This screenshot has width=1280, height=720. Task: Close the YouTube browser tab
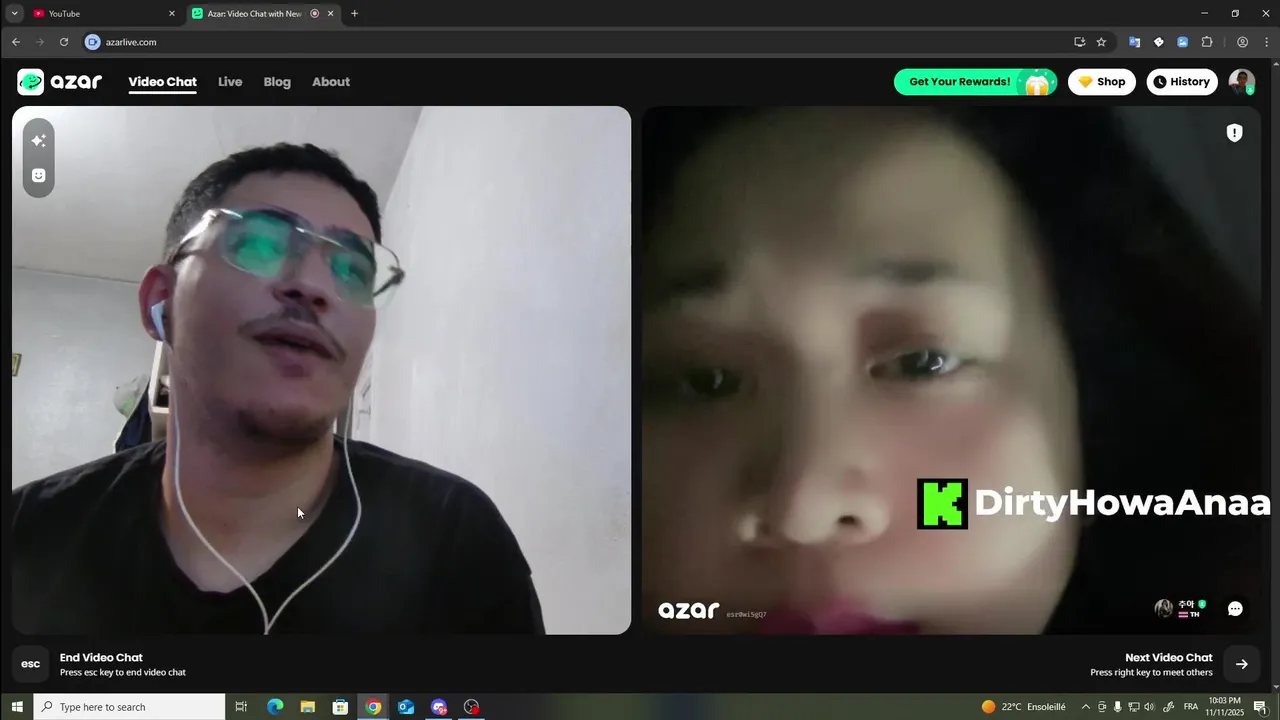pos(171,14)
